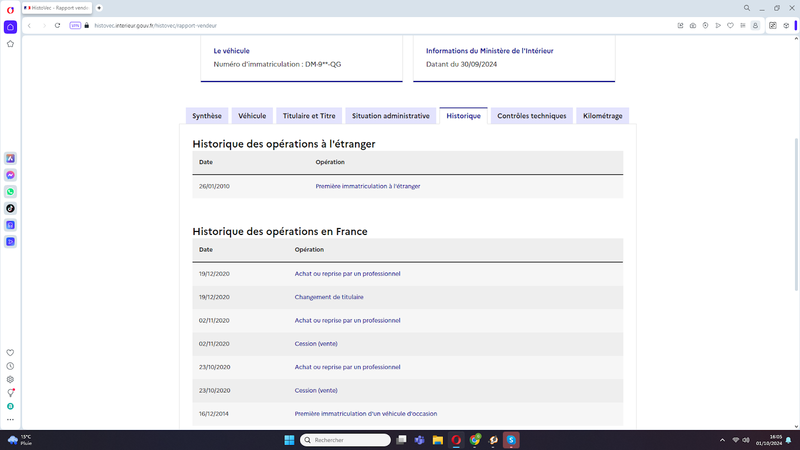Open the weather widget showing 13°C

pyautogui.click(x=19, y=440)
